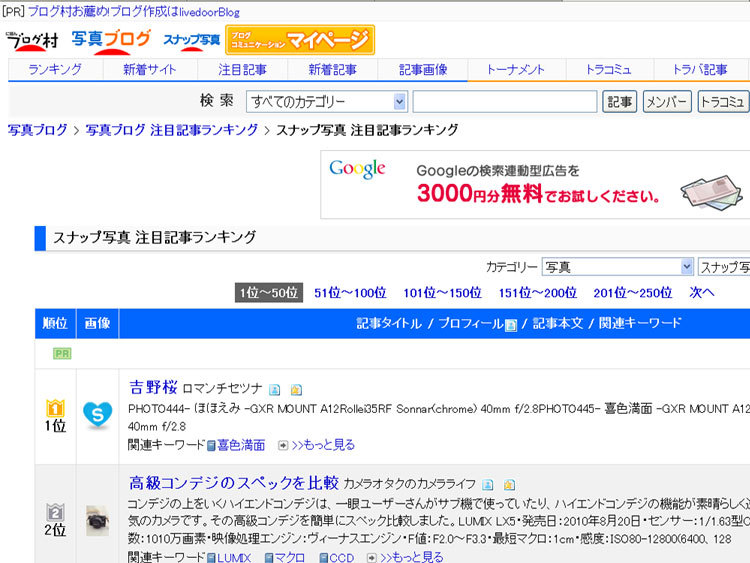
Task: Click profile icon next to カメラオタクのカメラライフ
Action: (487, 485)
